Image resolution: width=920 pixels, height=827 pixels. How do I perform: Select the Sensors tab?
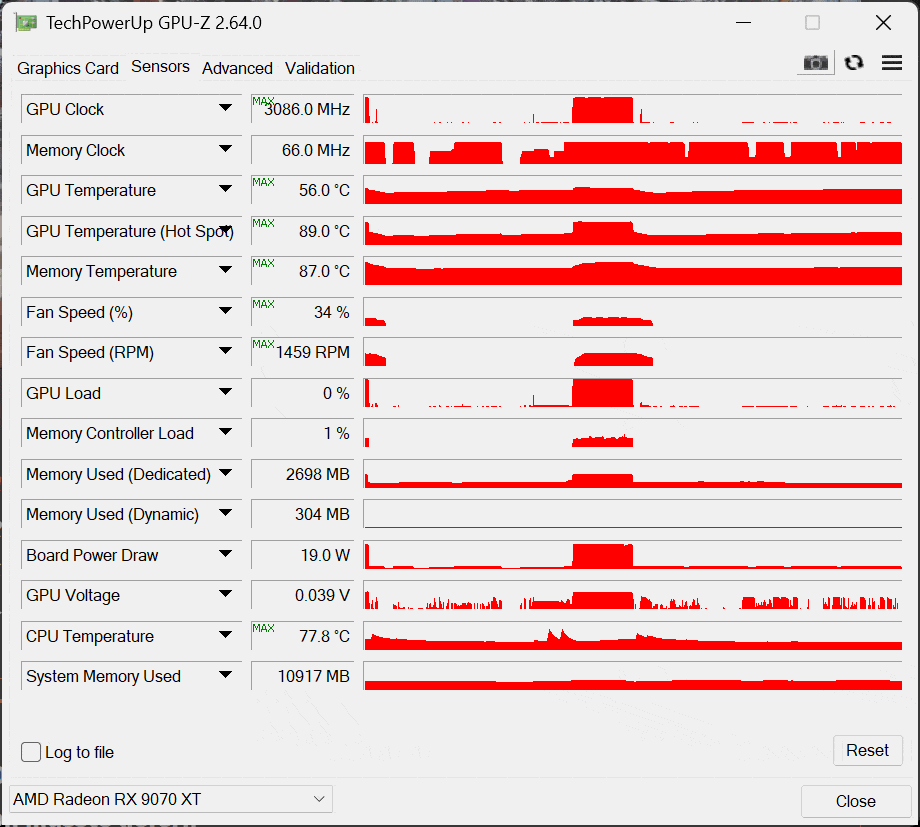pos(160,67)
